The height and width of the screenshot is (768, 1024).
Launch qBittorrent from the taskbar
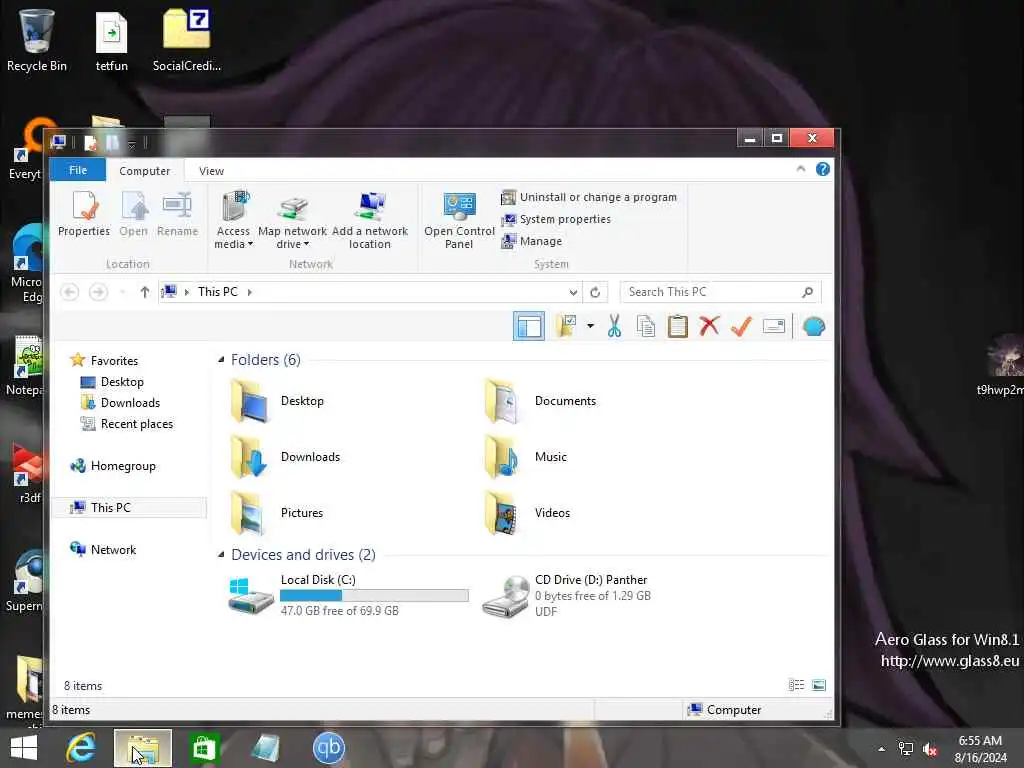click(328, 748)
